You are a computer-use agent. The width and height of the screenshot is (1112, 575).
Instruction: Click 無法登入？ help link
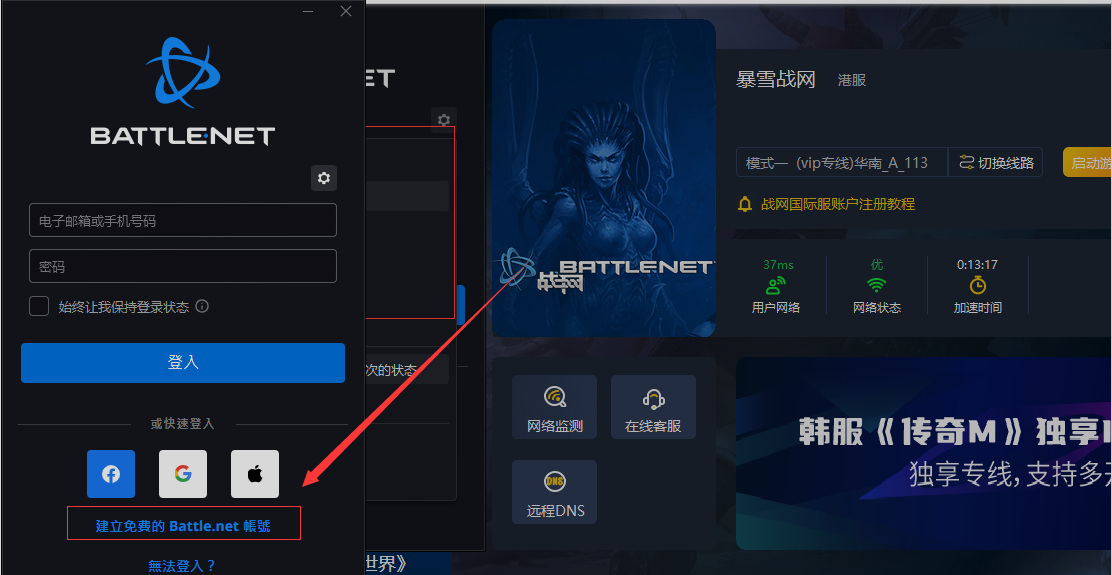tap(182, 566)
